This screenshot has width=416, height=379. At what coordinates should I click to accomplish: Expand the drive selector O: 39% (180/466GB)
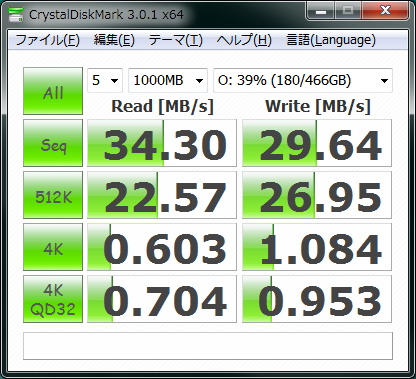coord(303,80)
